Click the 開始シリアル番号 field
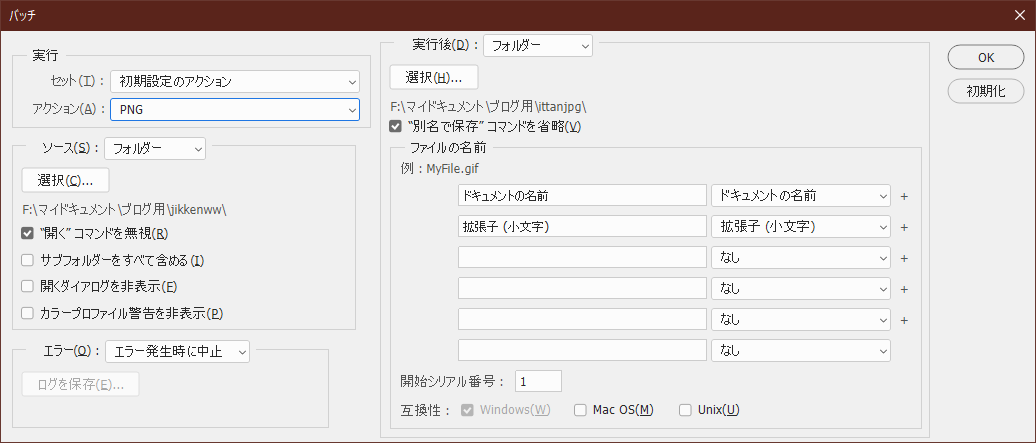The height and width of the screenshot is (443, 1036). click(x=538, y=382)
